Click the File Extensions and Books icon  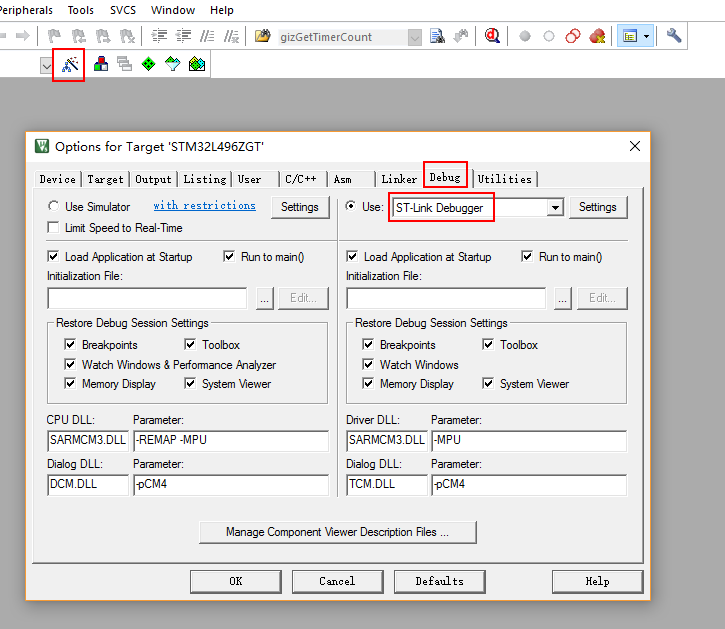[x=101, y=65]
